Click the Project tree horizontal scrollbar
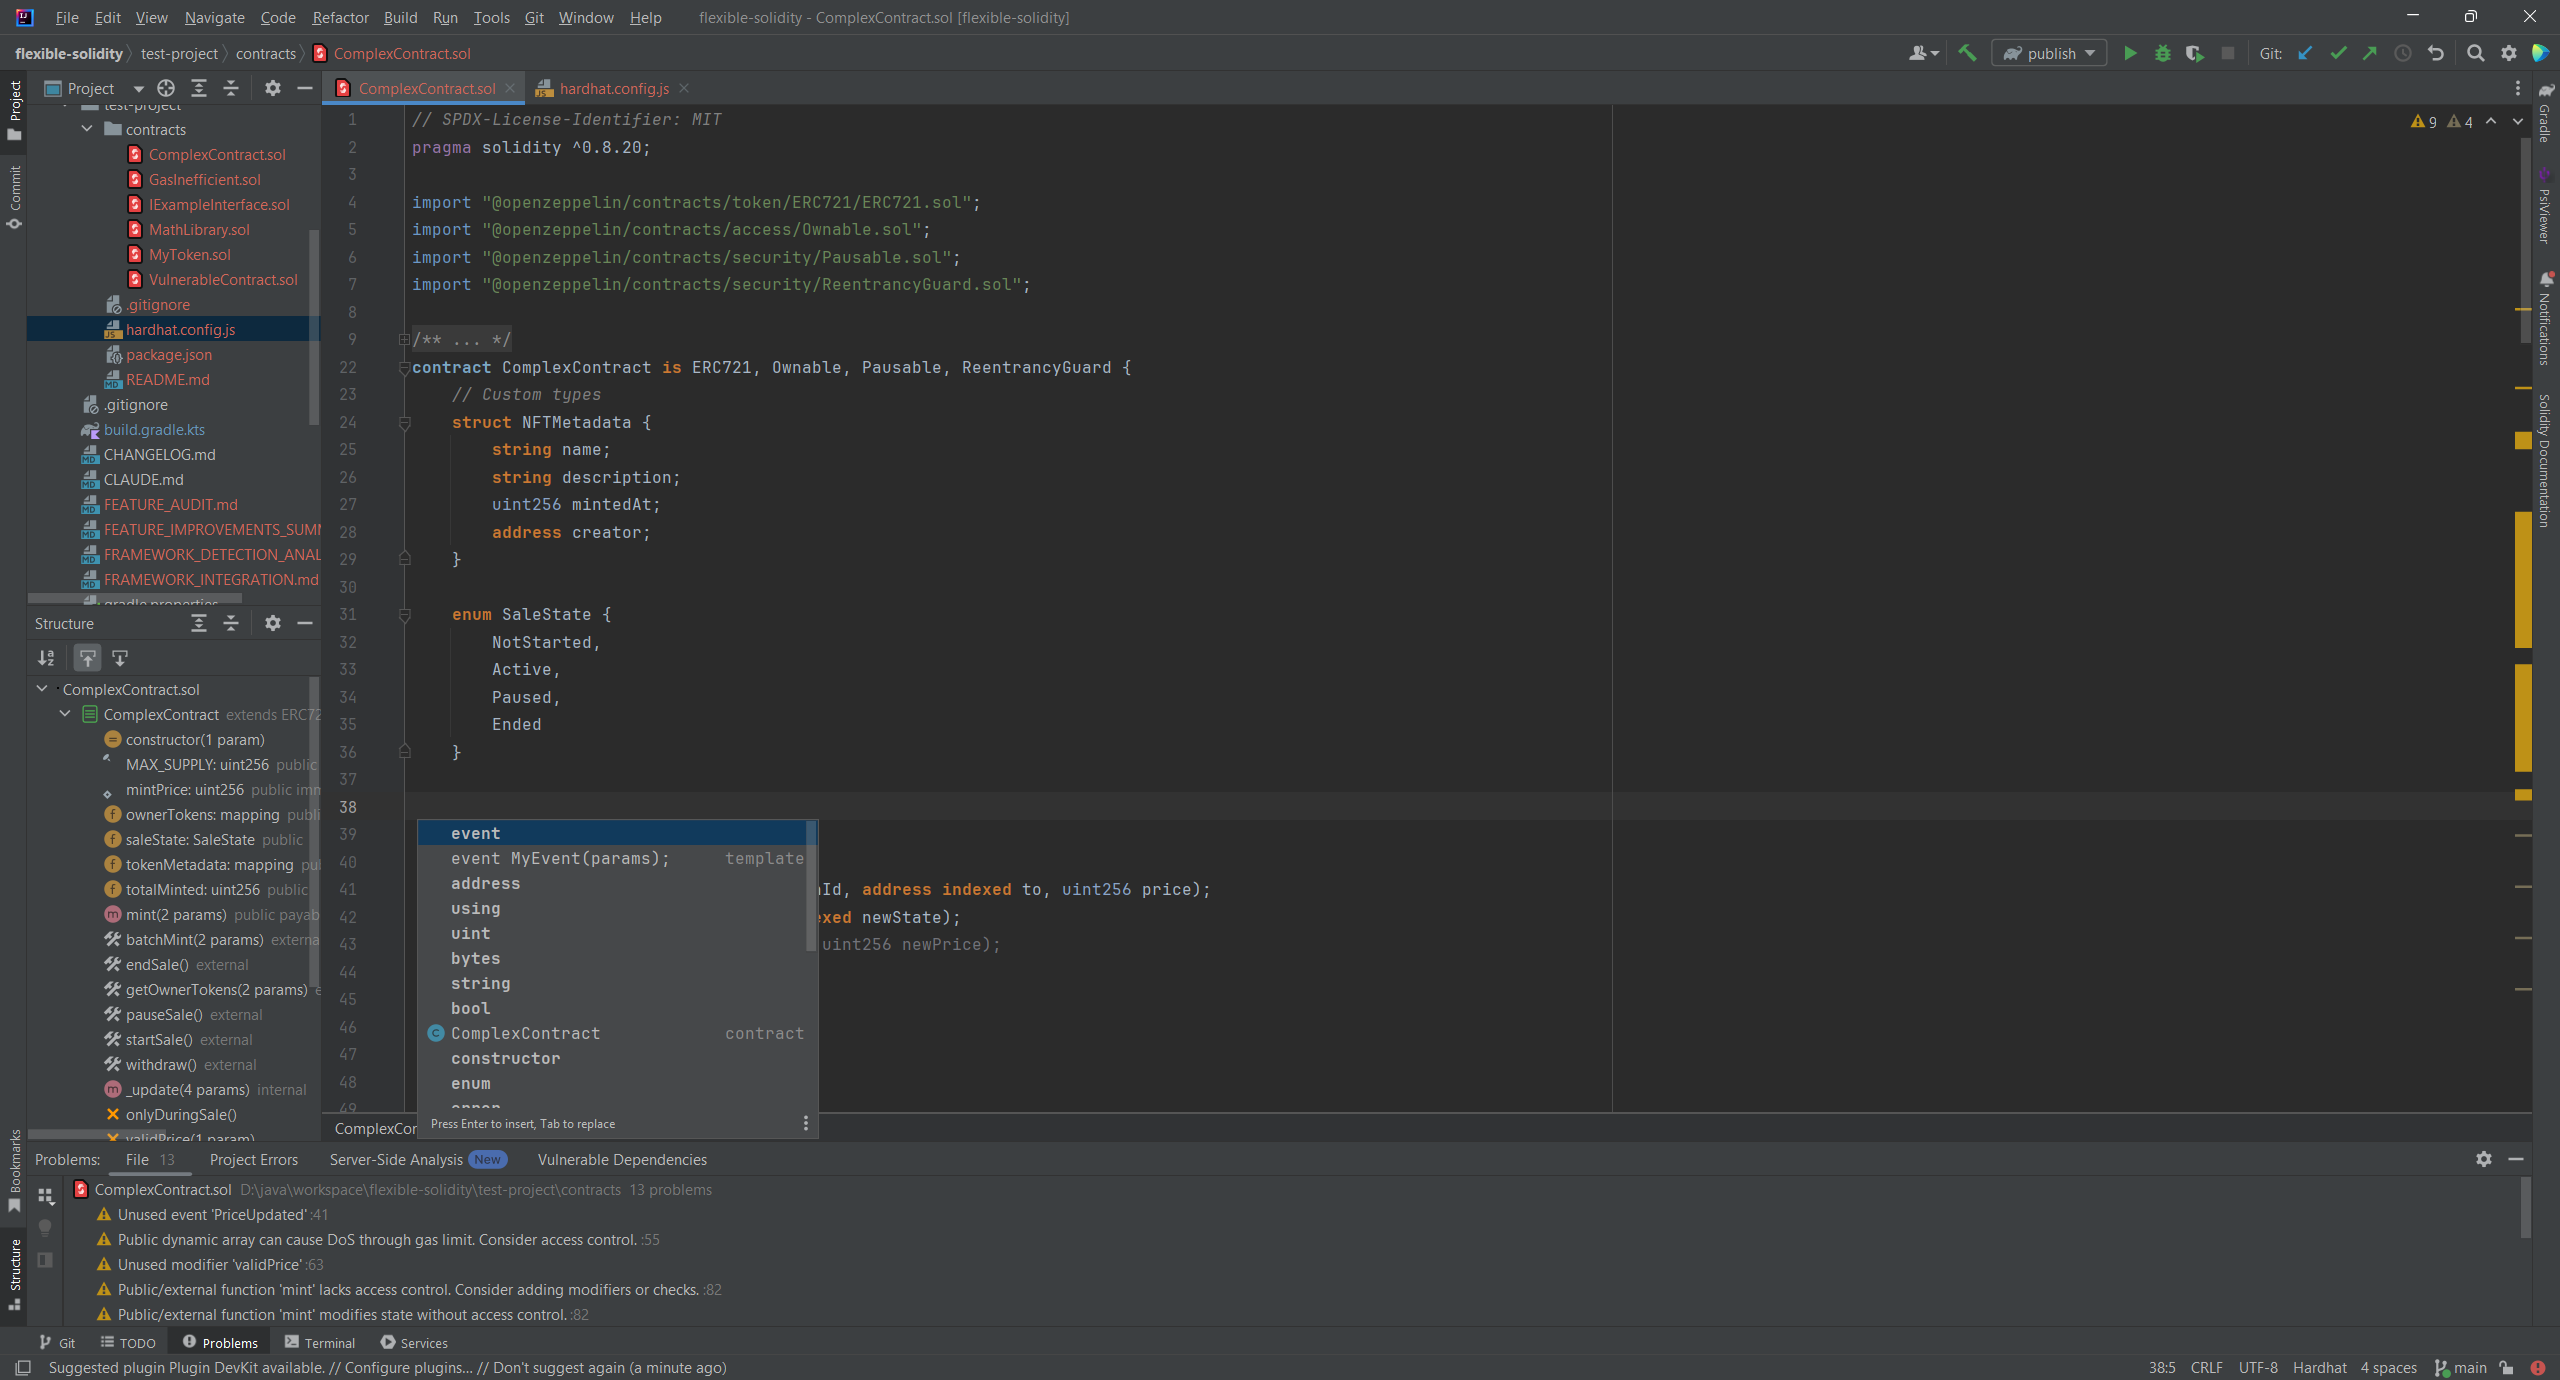Image resolution: width=2560 pixels, height=1380 pixels. click(x=135, y=599)
